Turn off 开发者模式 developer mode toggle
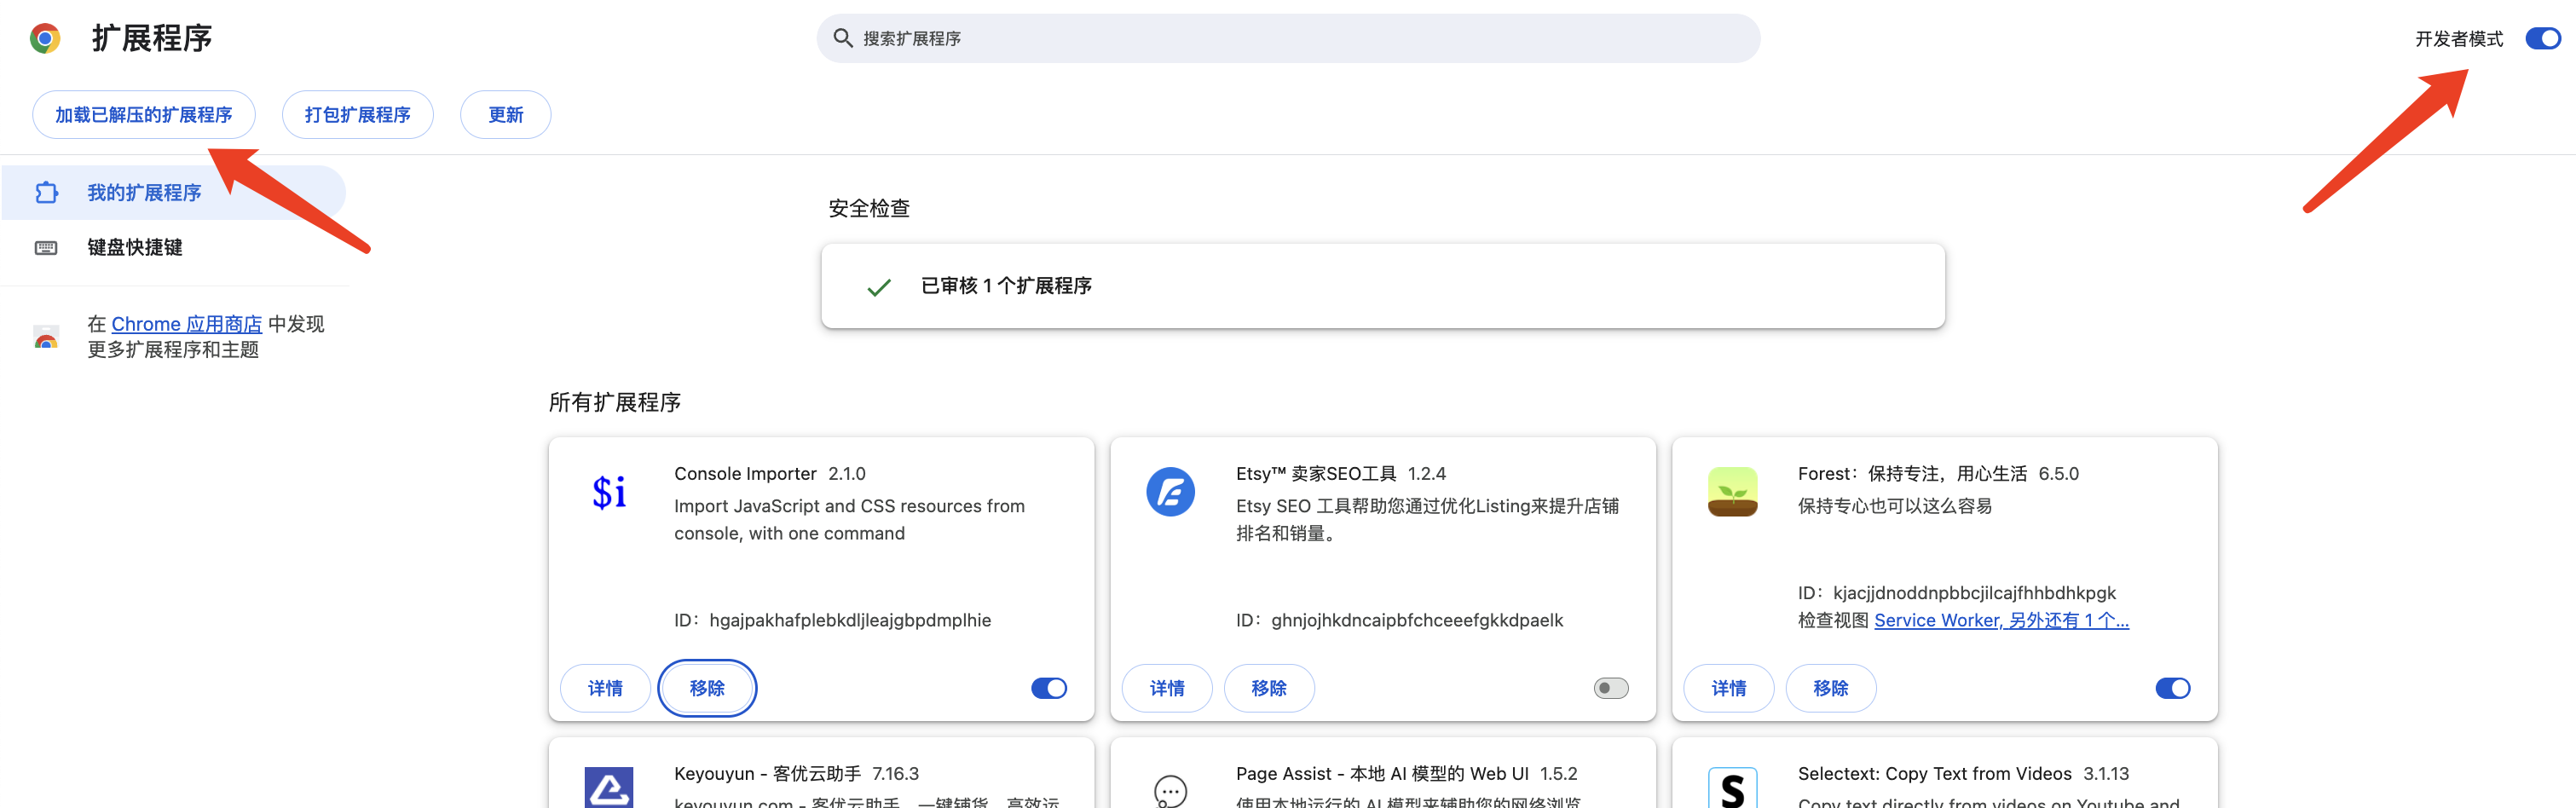Image resolution: width=2576 pixels, height=808 pixels. (x=2541, y=38)
